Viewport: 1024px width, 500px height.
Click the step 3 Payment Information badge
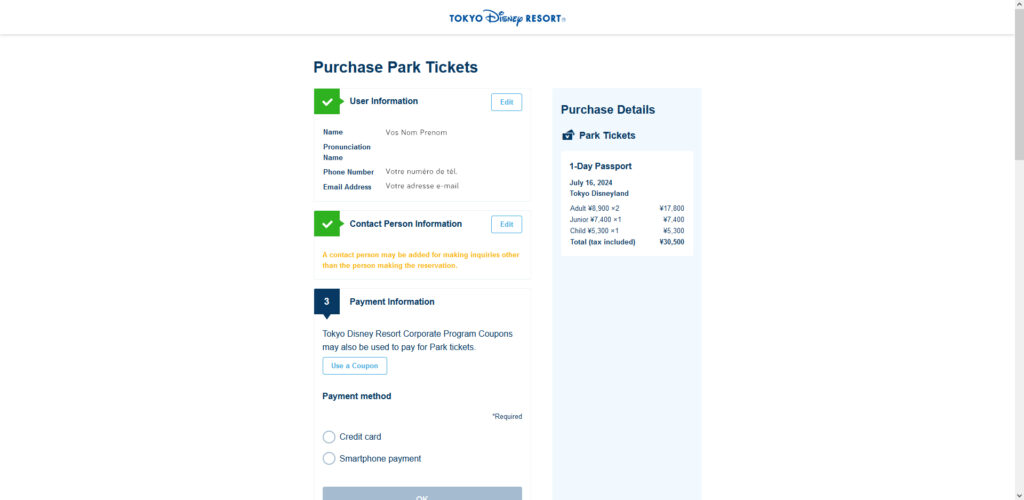click(327, 302)
